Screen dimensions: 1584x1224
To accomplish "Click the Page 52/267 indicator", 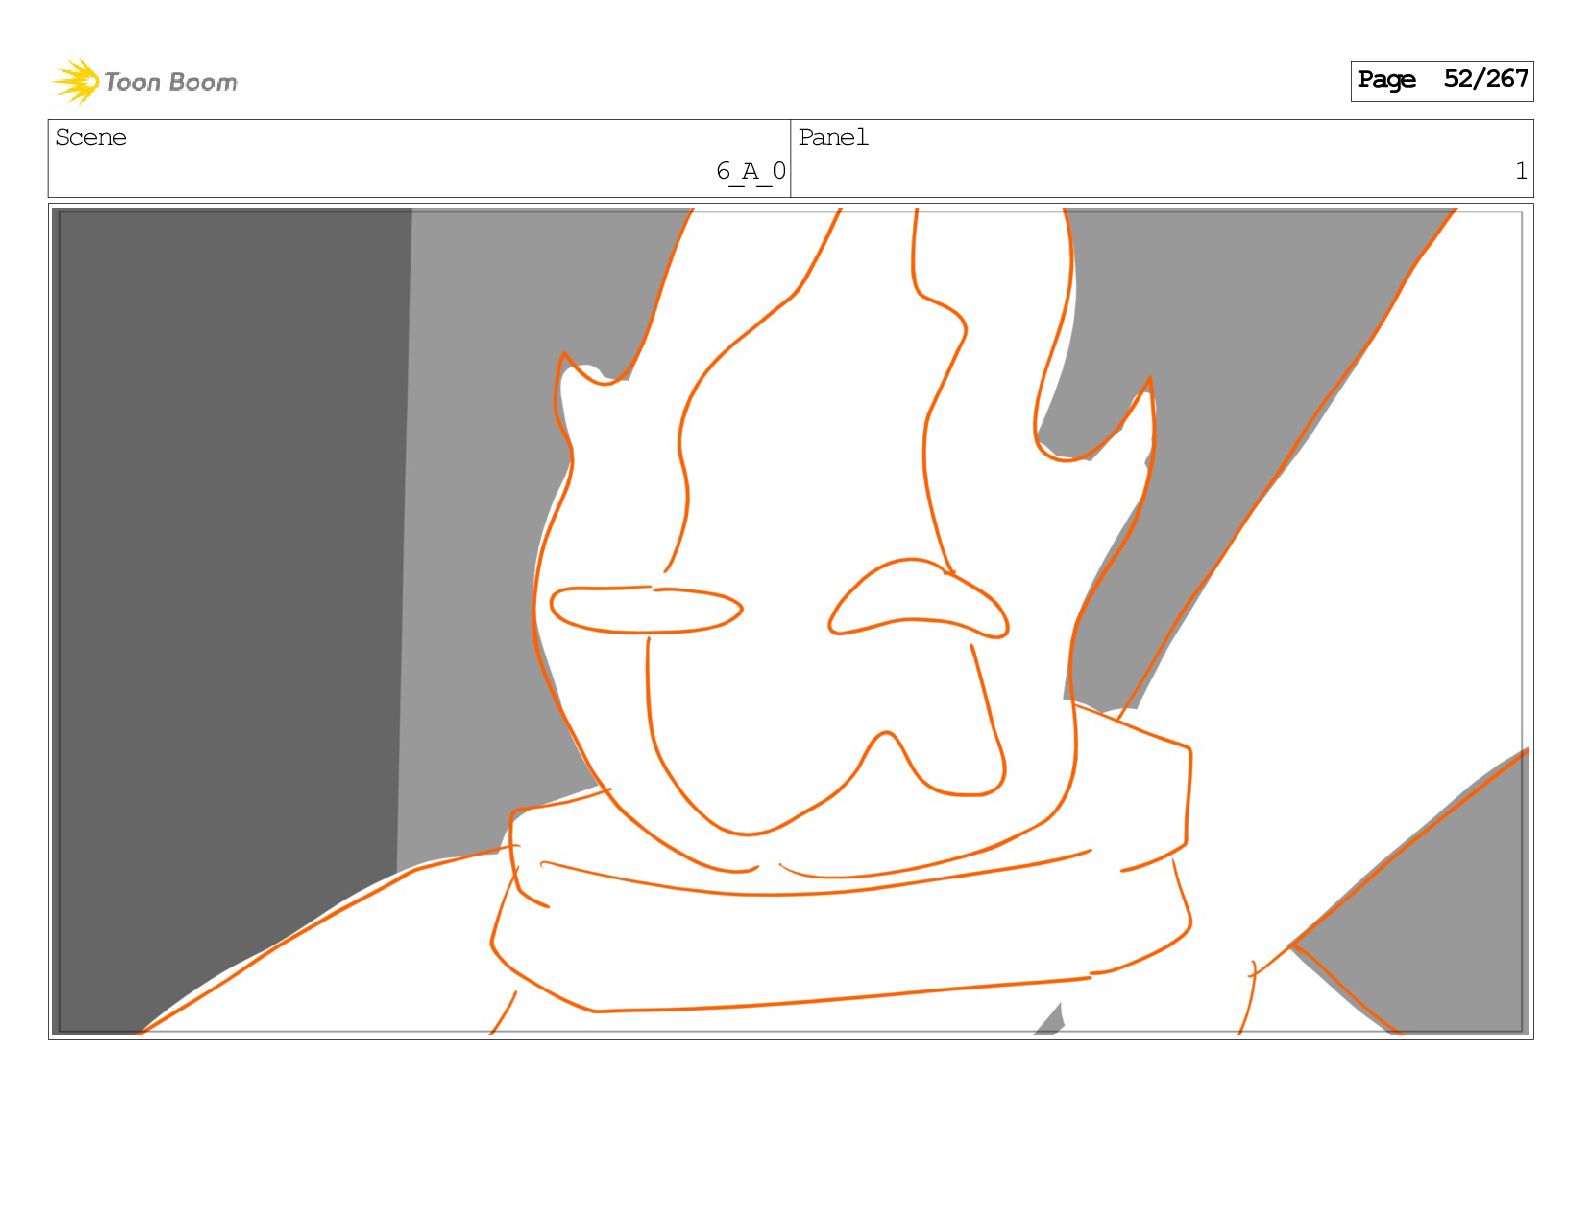I will click(x=1441, y=80).
